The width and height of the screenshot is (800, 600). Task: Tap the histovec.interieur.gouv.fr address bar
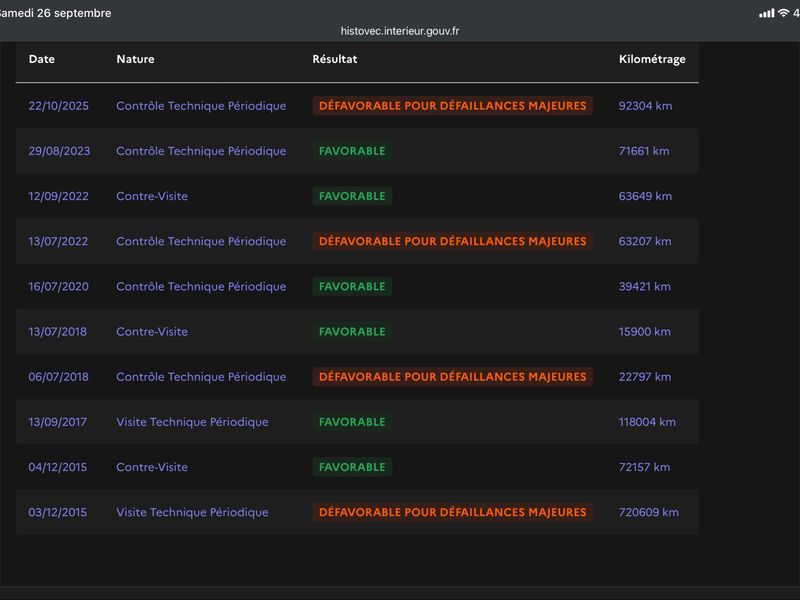click(399, 31)
